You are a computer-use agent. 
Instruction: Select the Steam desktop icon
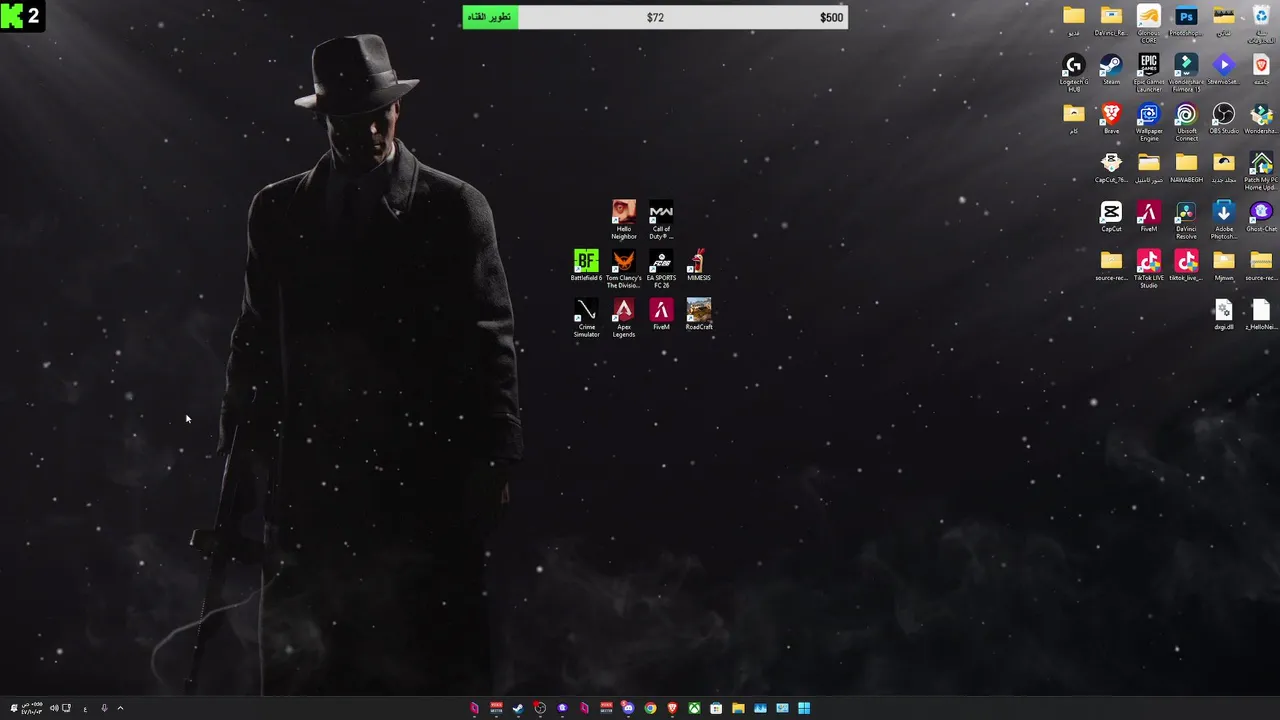[x=1111, y=70]
